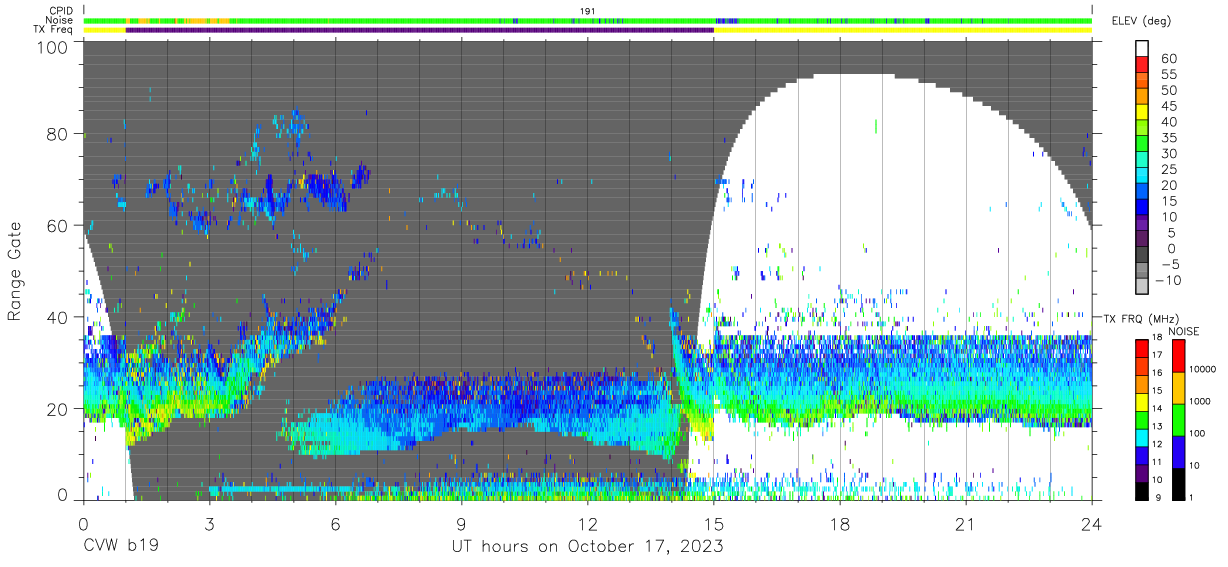This screenshot has width=1228, height=567.
Task: Click x-axis tick label 21
Action: coord(966,524)
